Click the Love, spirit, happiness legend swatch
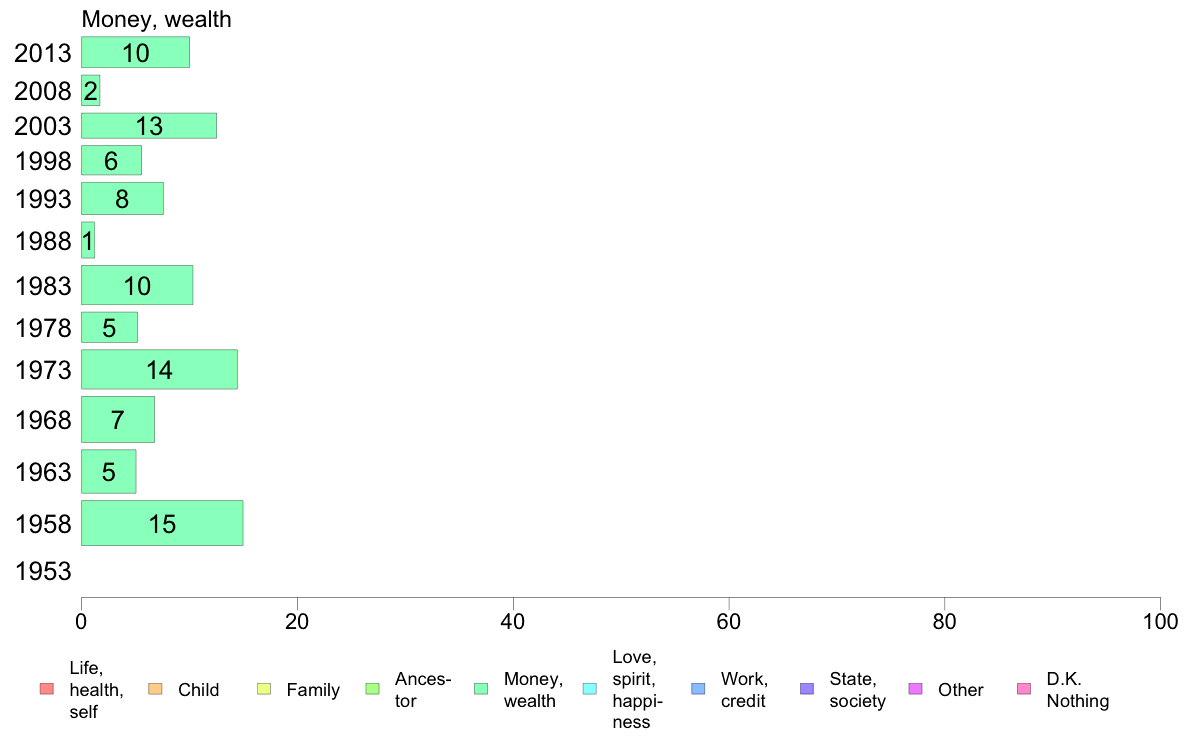 tap(589, 689)
